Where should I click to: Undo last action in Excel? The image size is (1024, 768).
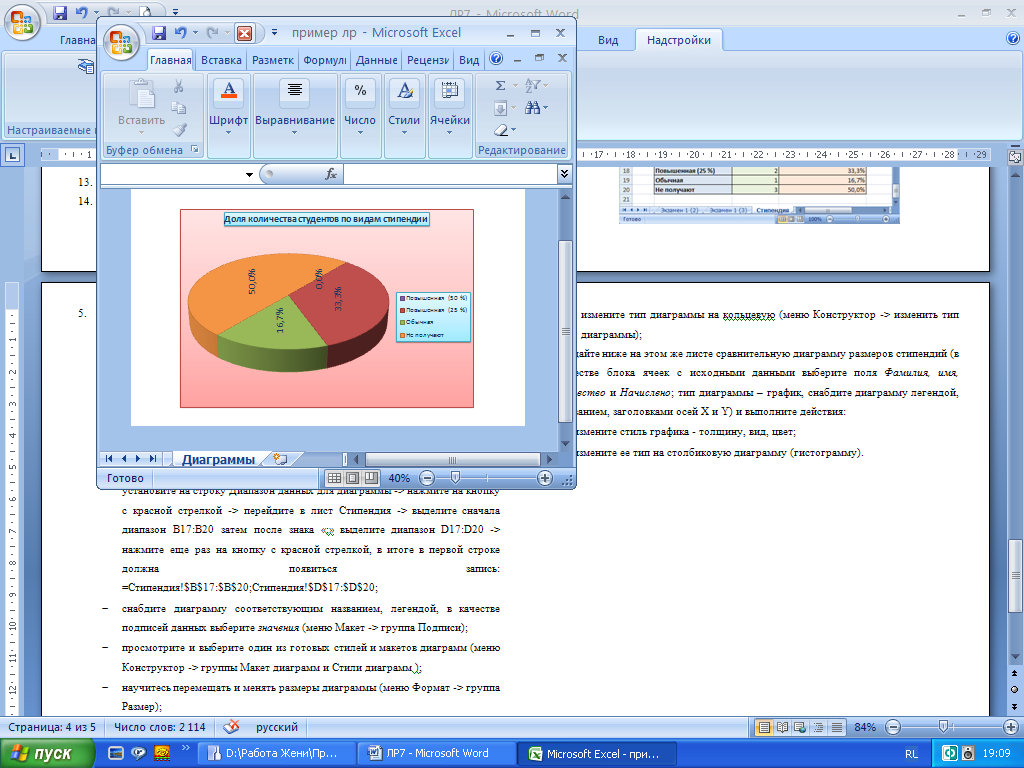(x=181, y=33)
